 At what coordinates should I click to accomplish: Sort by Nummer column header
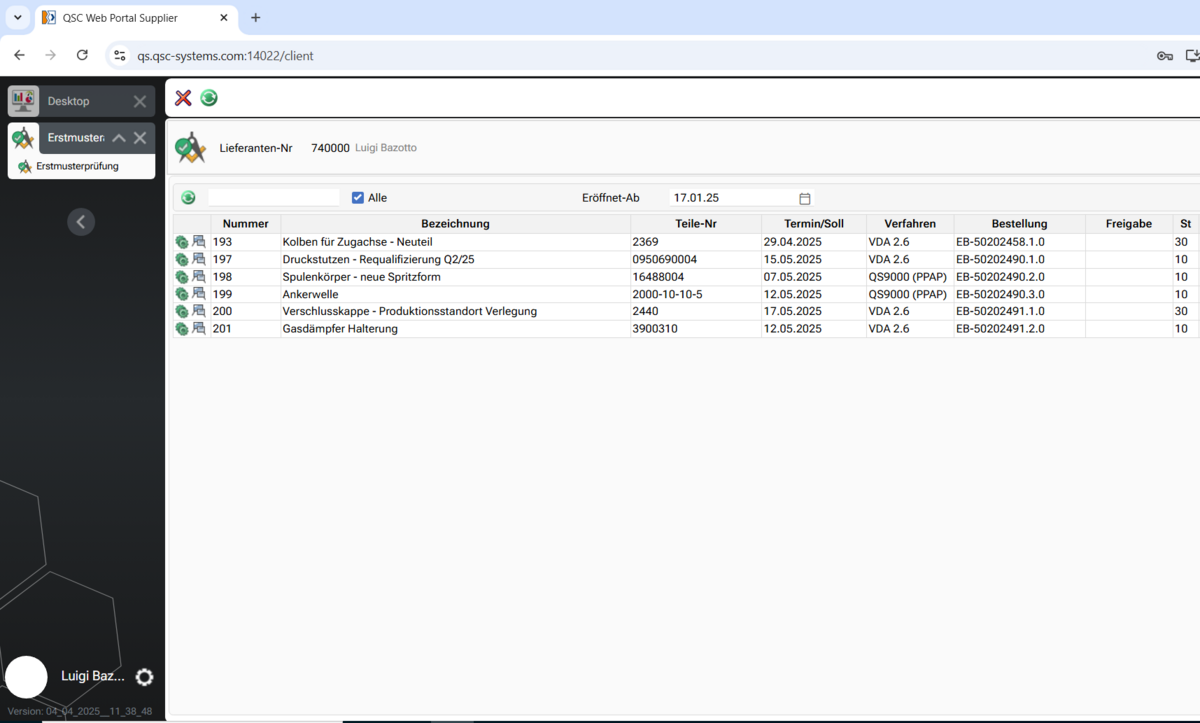click(x=245, y=224)
